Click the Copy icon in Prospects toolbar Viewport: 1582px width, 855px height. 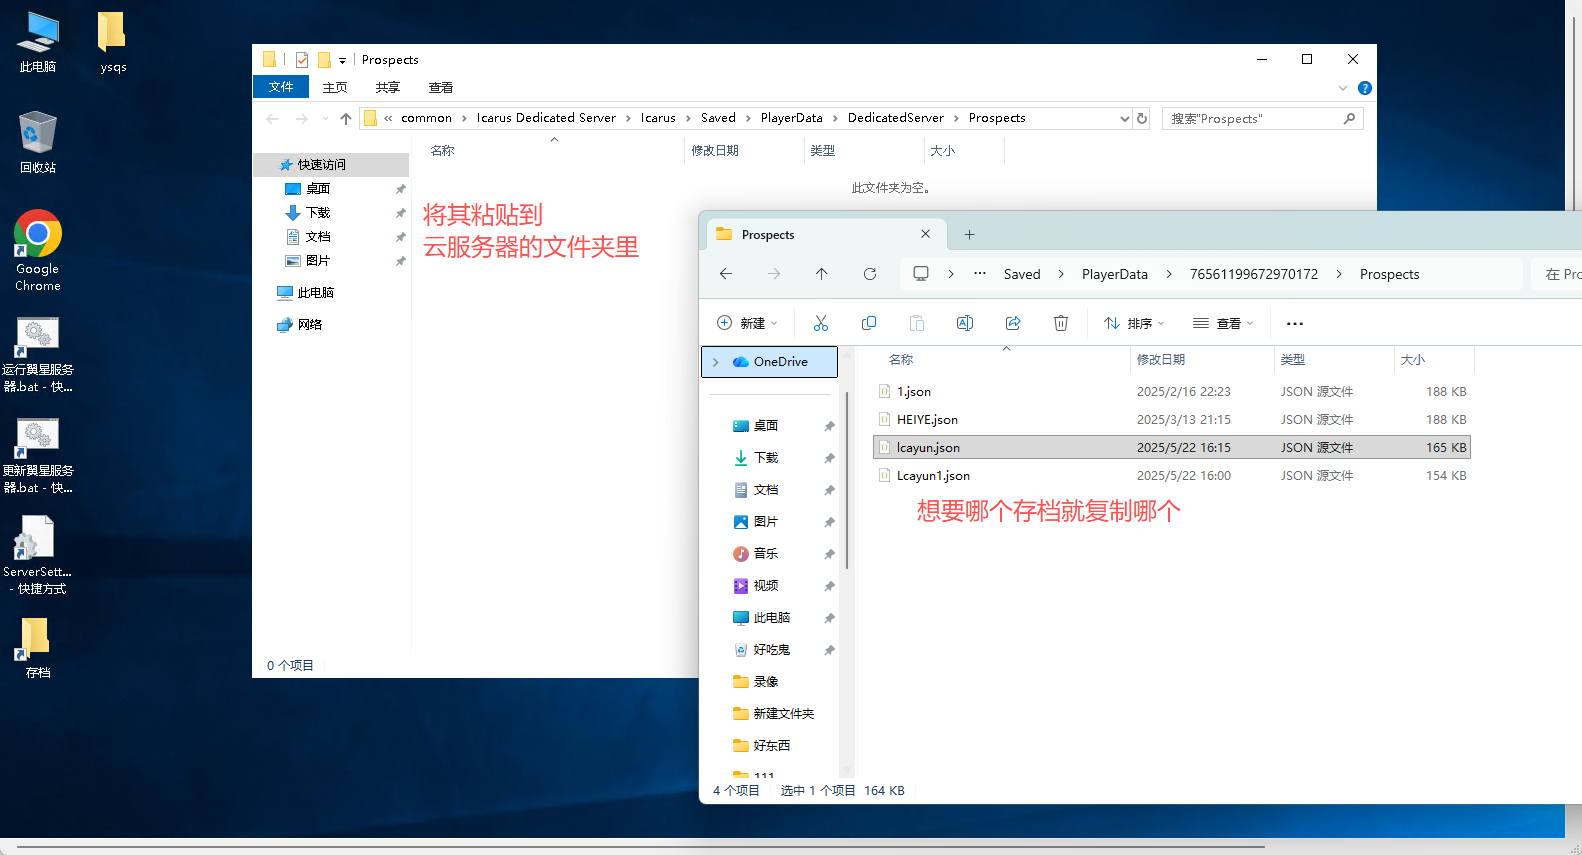point(869,323)
